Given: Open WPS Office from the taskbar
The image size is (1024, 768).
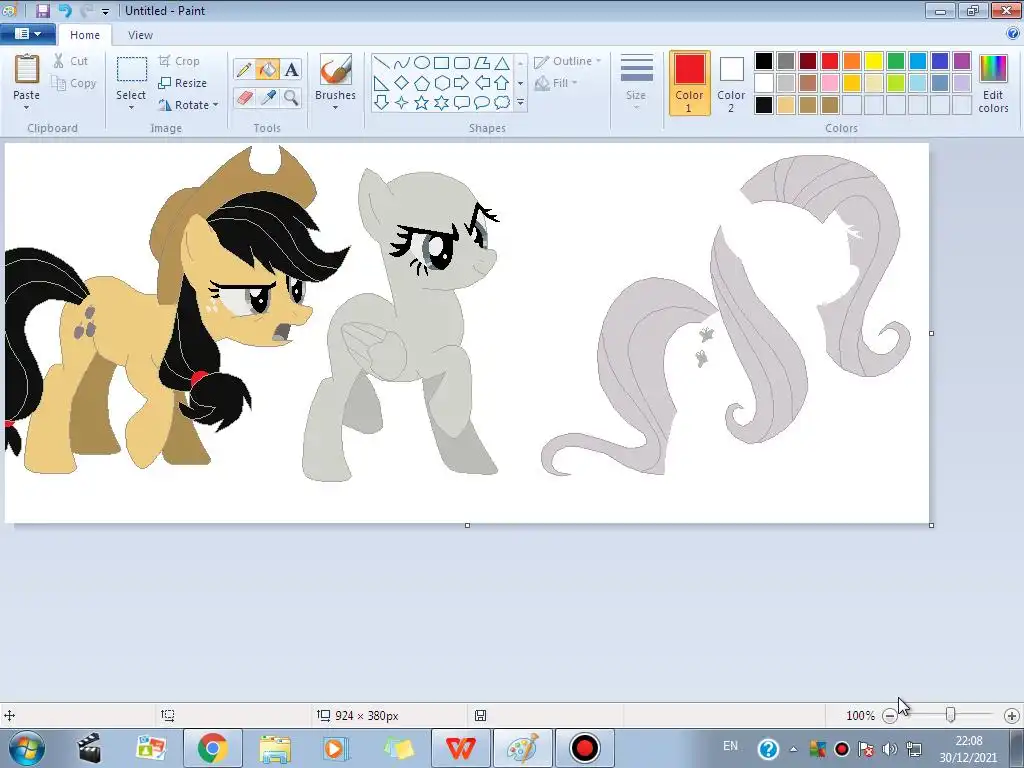Looking at the screenshot, I should (461, 748).
